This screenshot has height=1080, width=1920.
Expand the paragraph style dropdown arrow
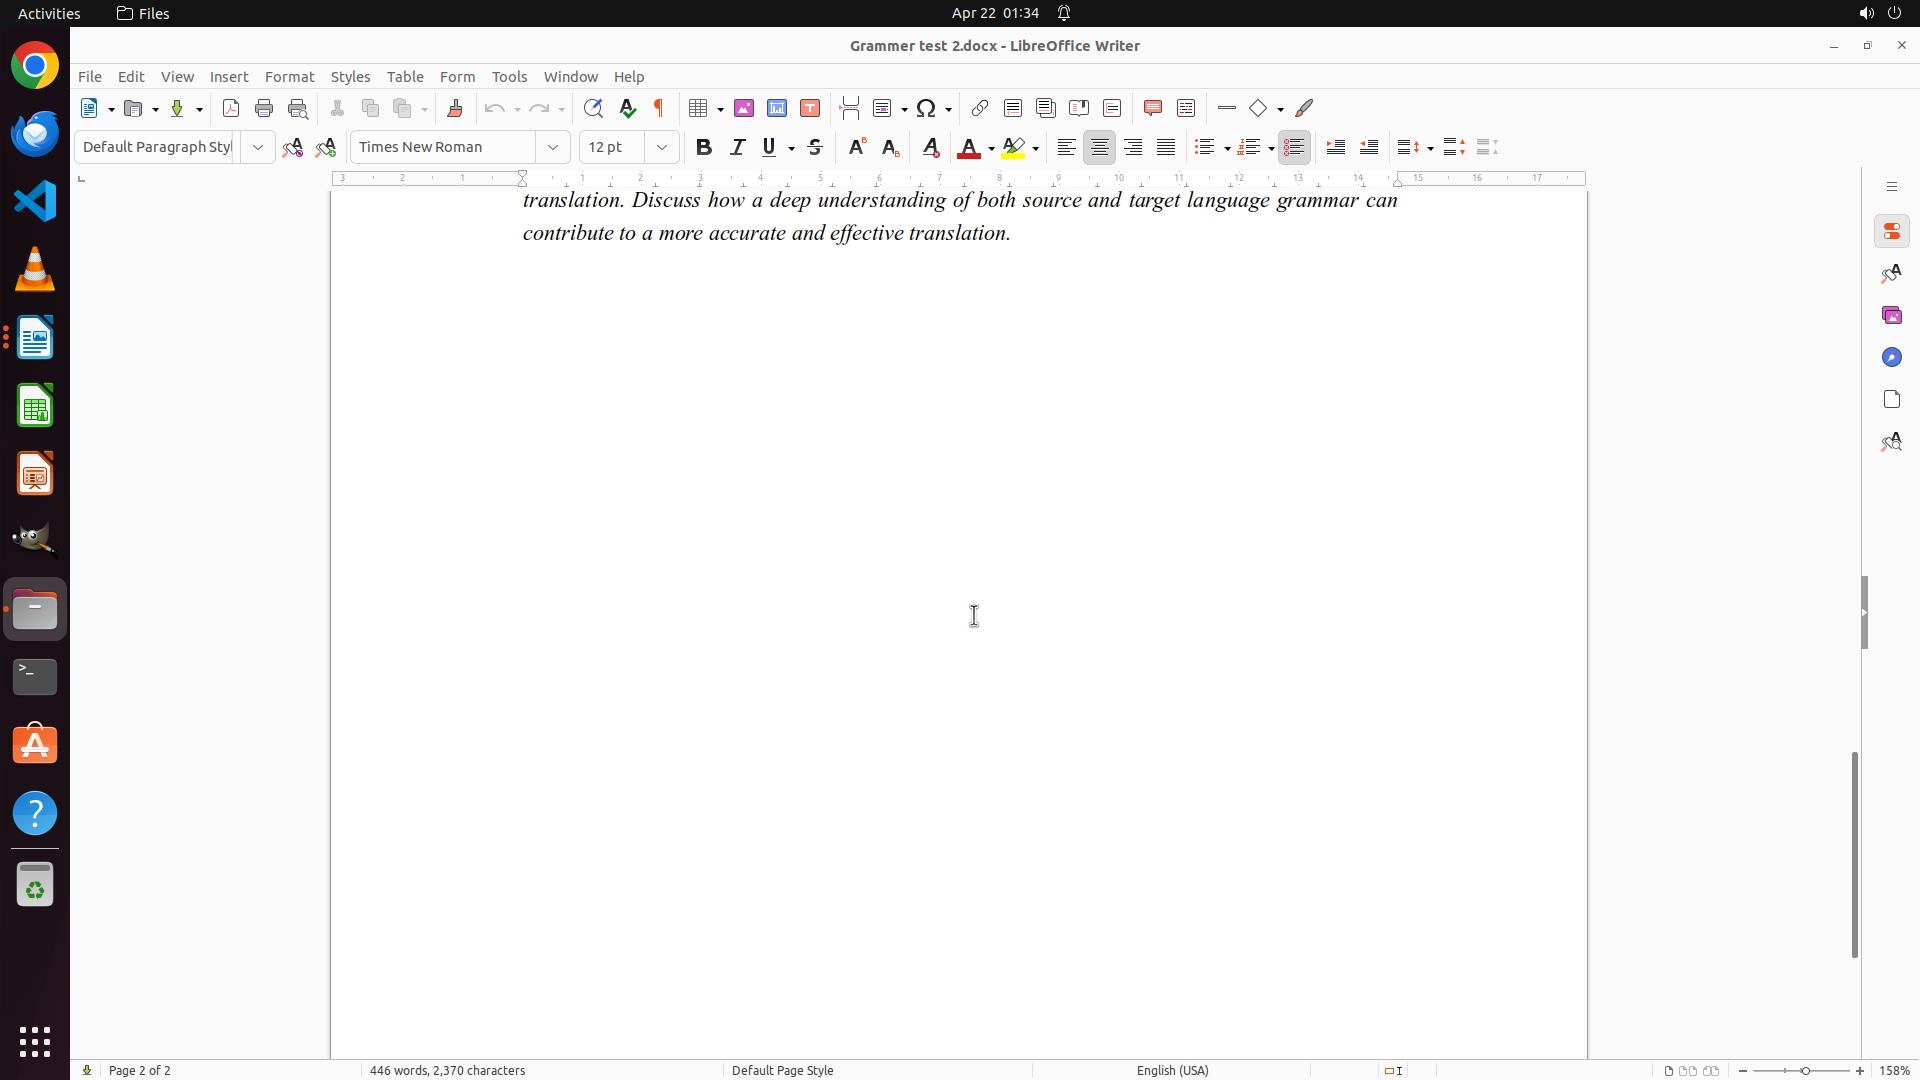(258, 147)
